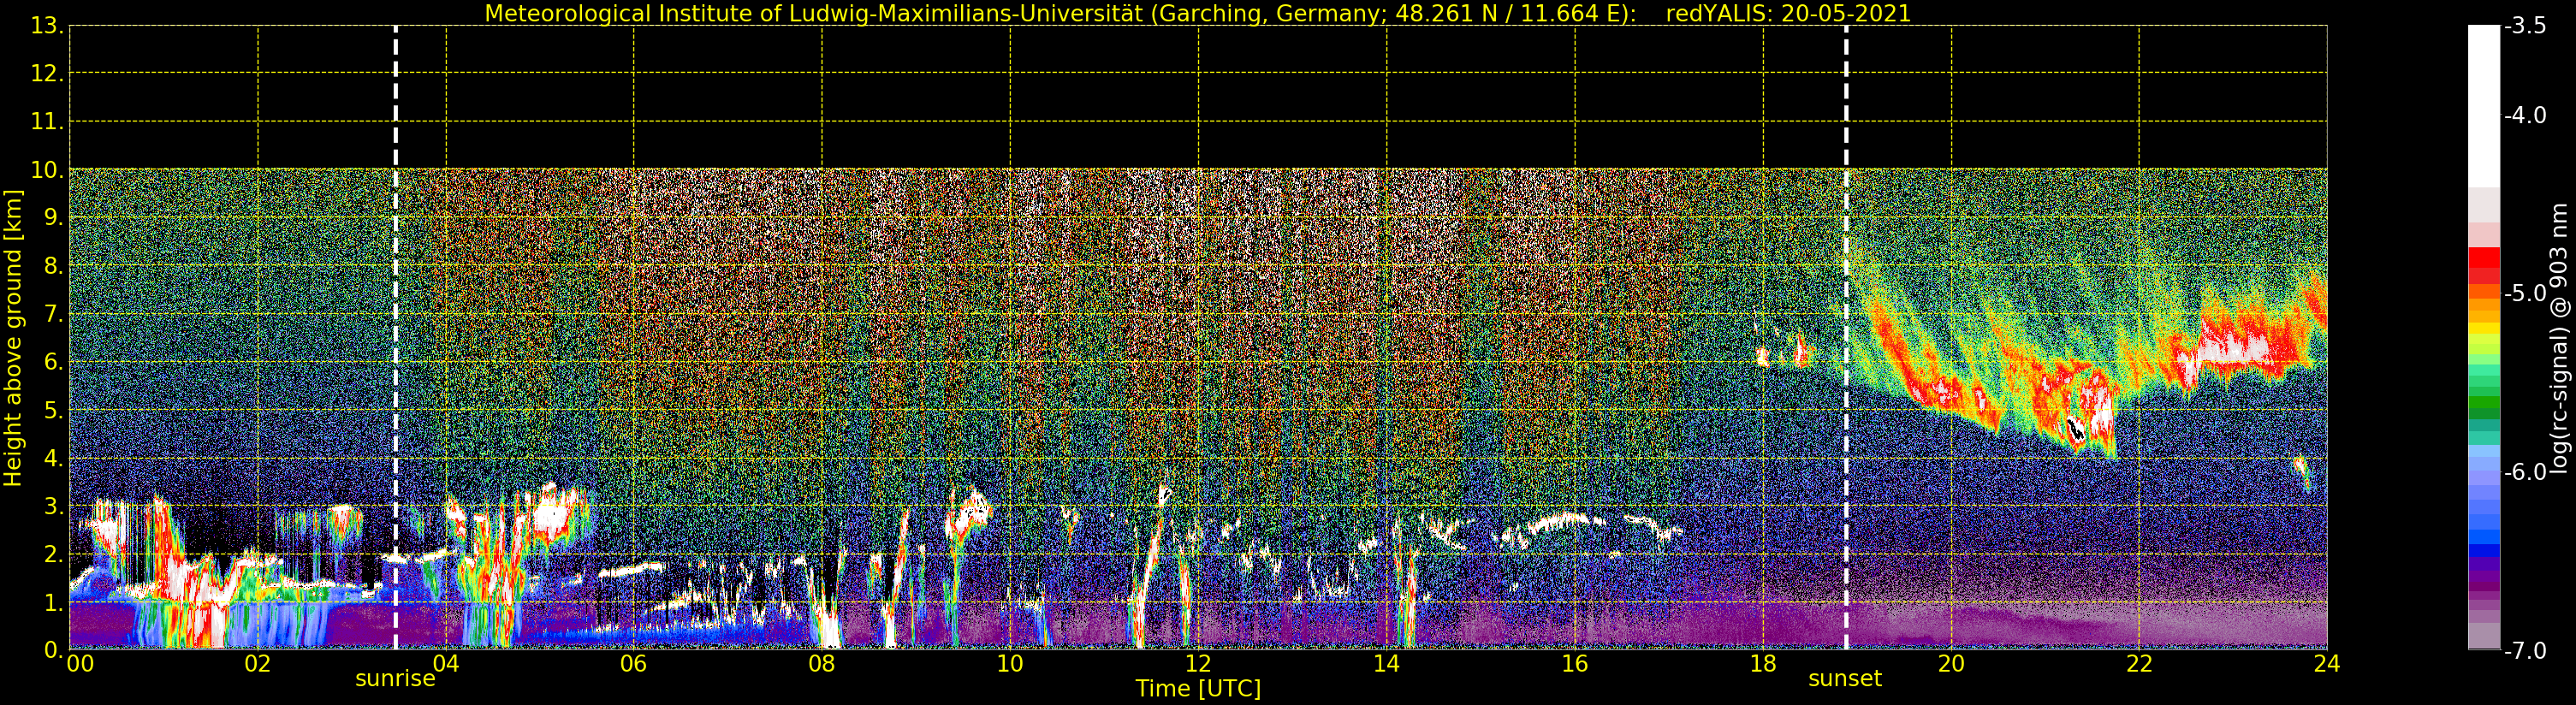Click the "7." height axis tick label
The image size is (2576, 705).
(x=52, y=314)
